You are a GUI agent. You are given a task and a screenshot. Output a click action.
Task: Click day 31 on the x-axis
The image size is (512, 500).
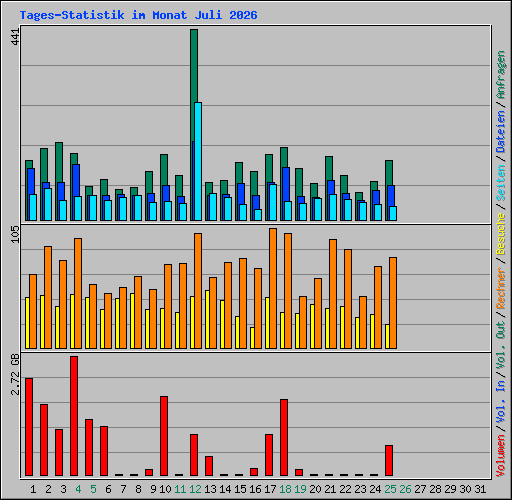tap(480, 489)
